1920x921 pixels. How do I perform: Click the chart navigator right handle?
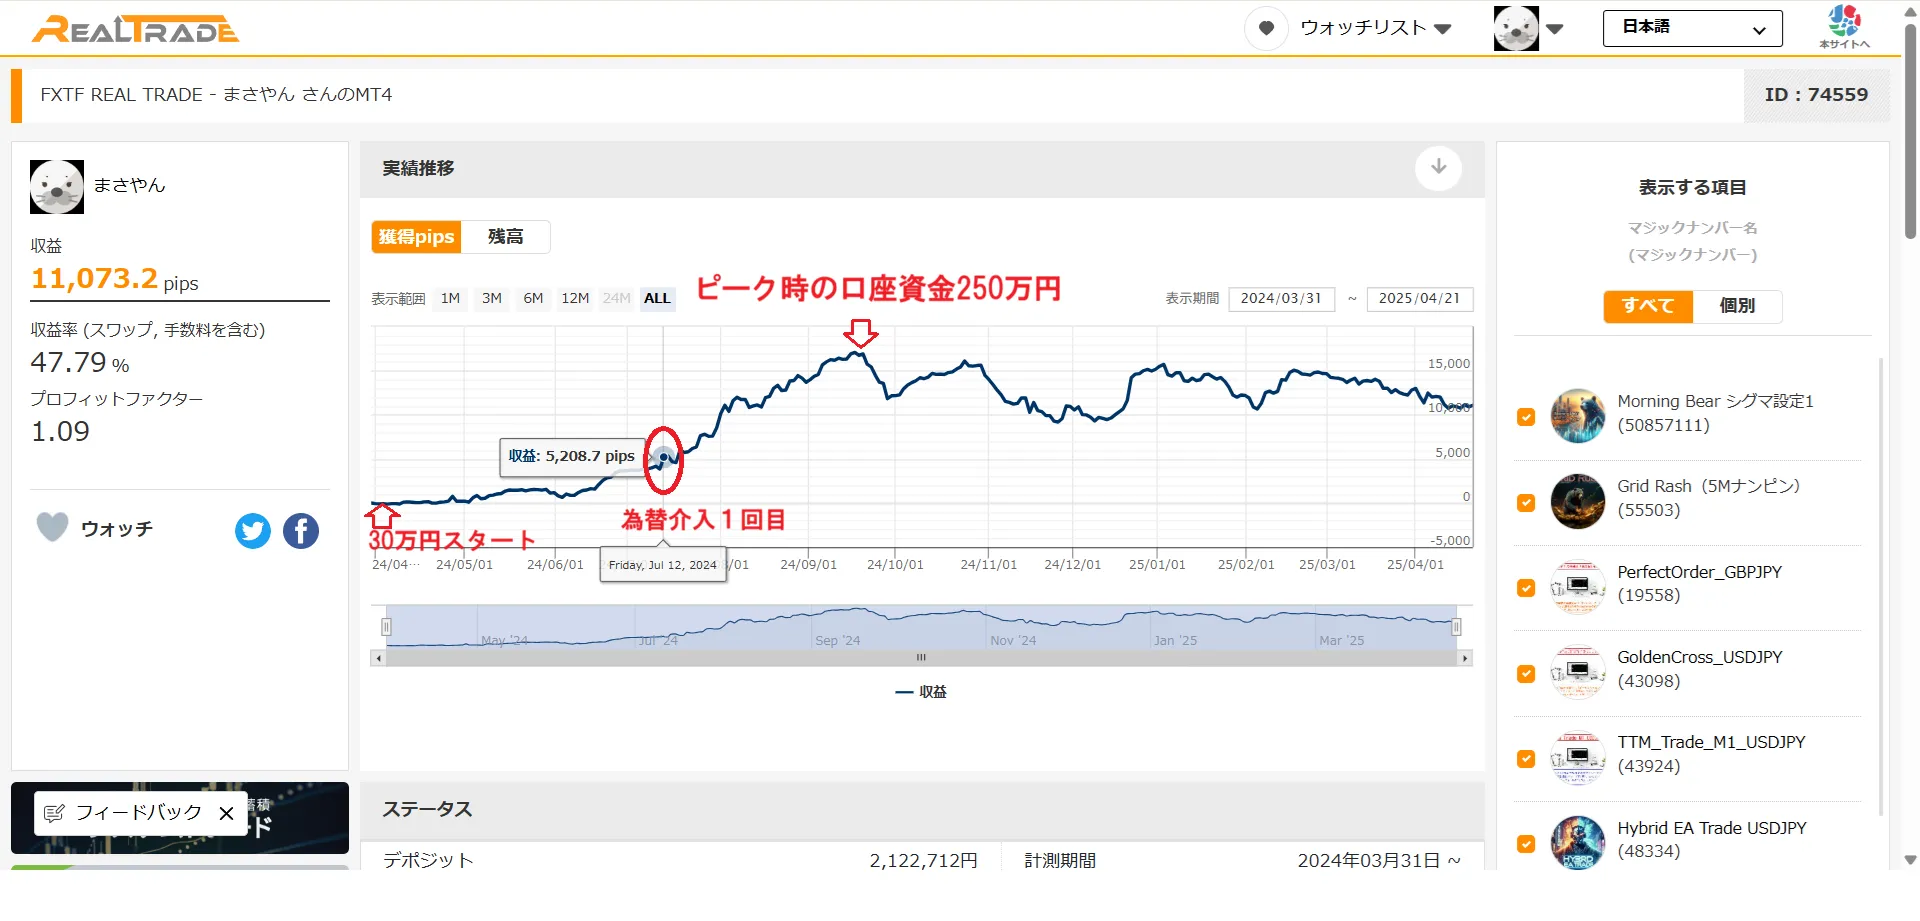coord(1456,627)
